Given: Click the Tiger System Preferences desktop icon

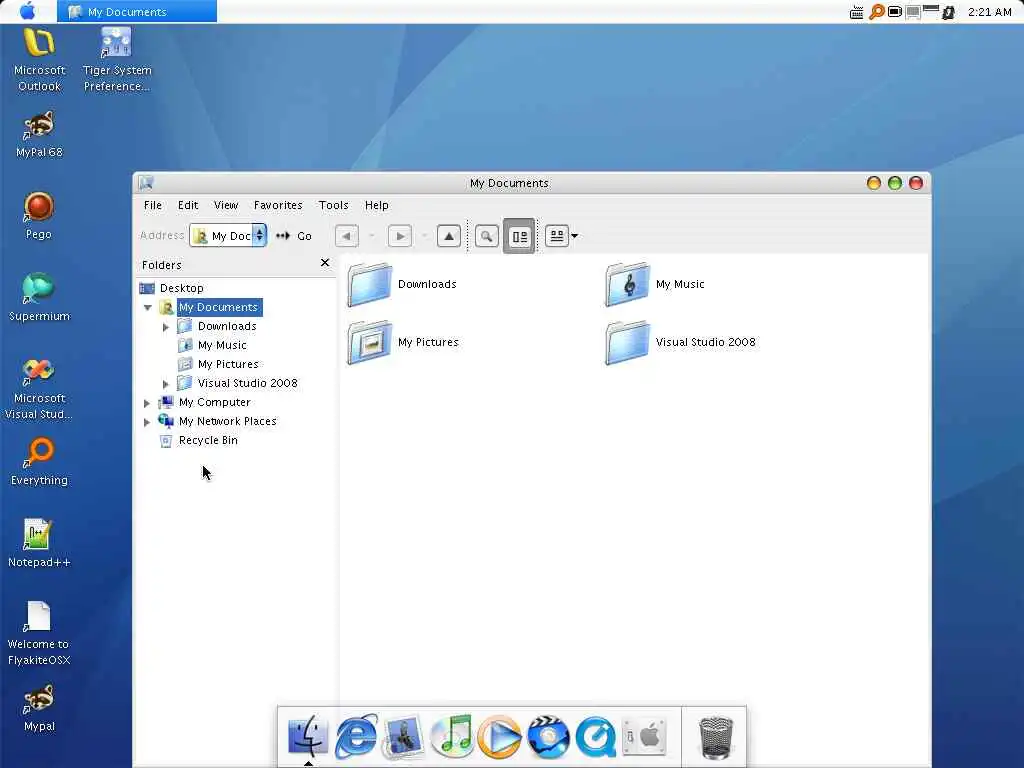Looking at the screenshot, I should coord(116,44).
